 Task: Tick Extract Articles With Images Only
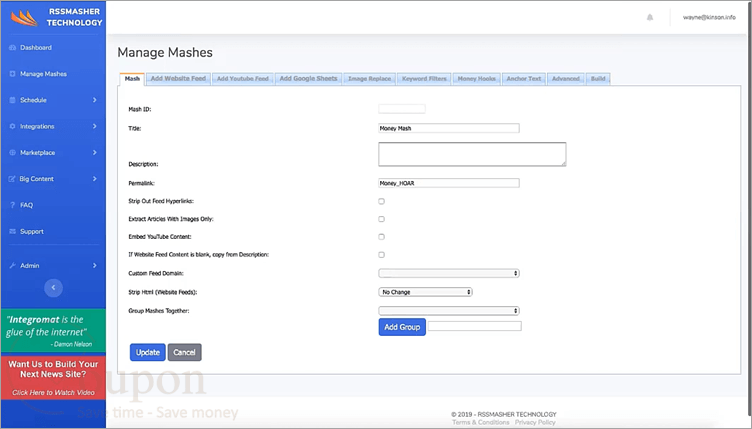click(x=381, y=219)
